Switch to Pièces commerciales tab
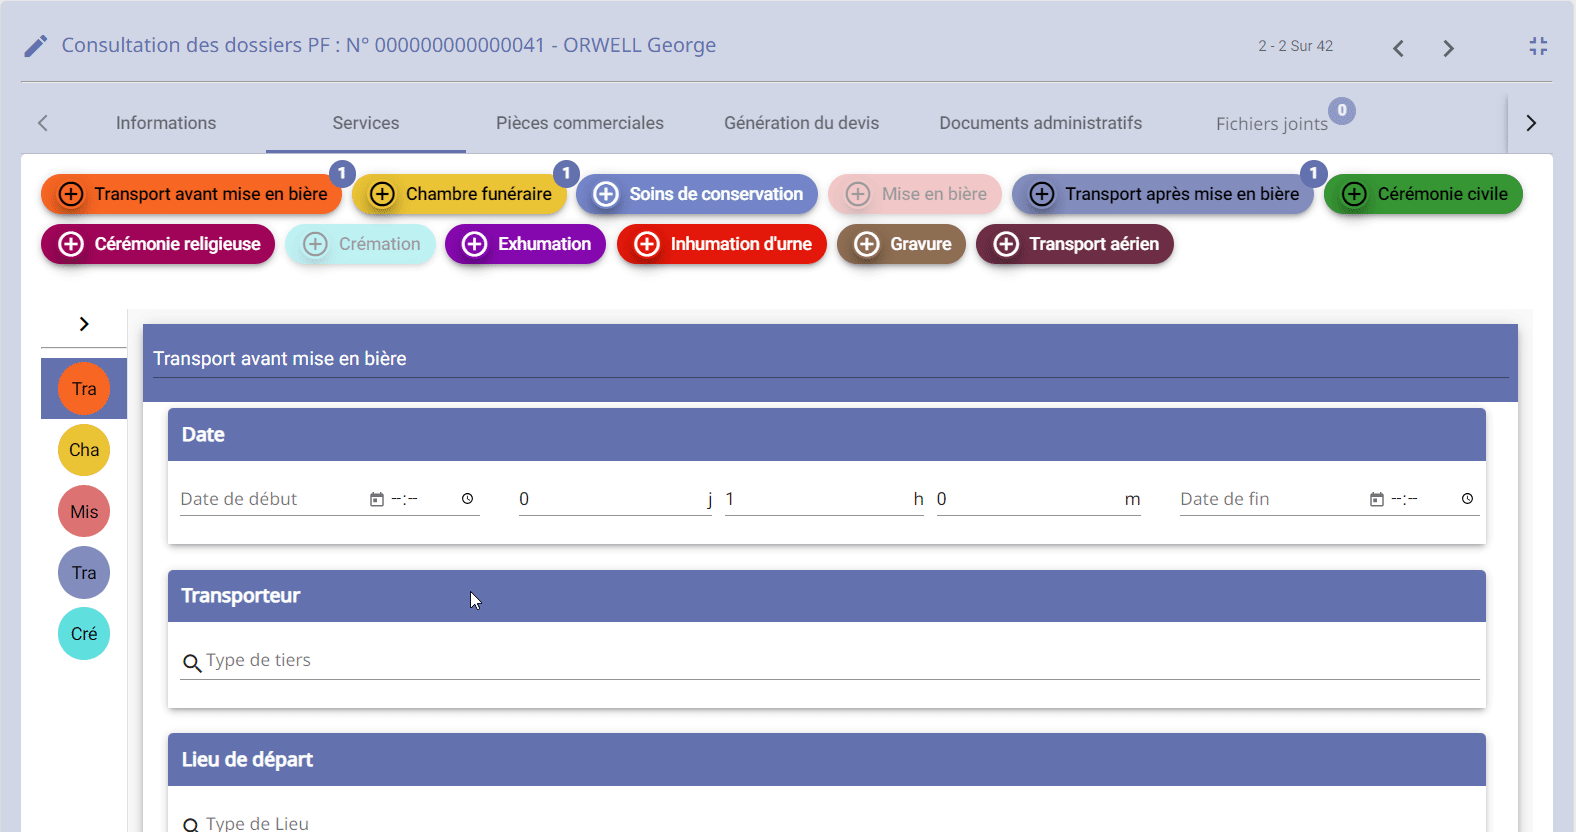Viewport: 1576px width, 832px height. [580, 123]
